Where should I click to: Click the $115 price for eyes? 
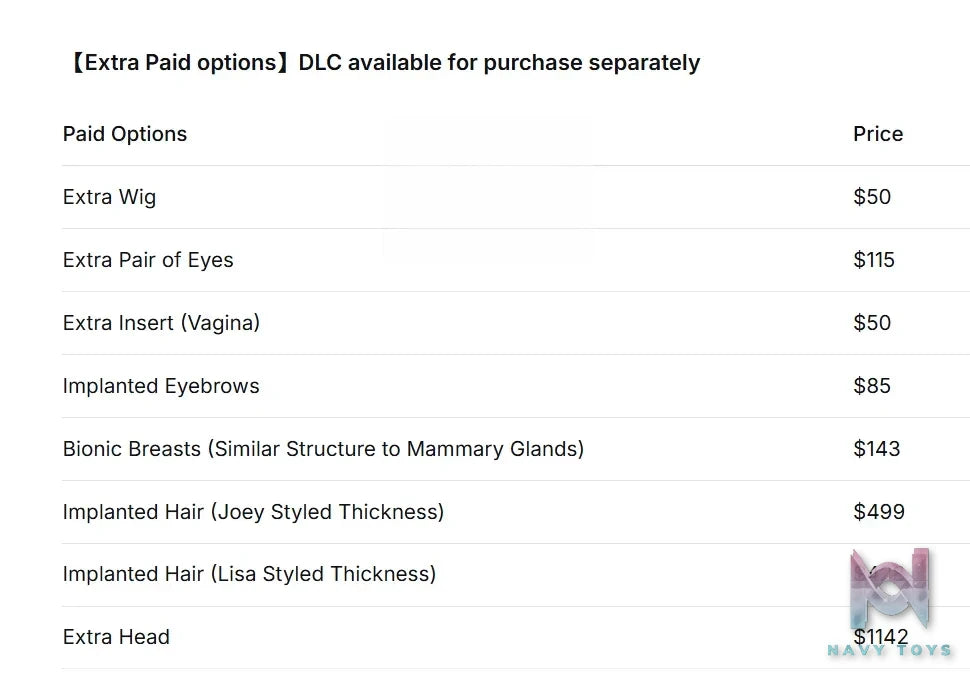tap(873, 260)
